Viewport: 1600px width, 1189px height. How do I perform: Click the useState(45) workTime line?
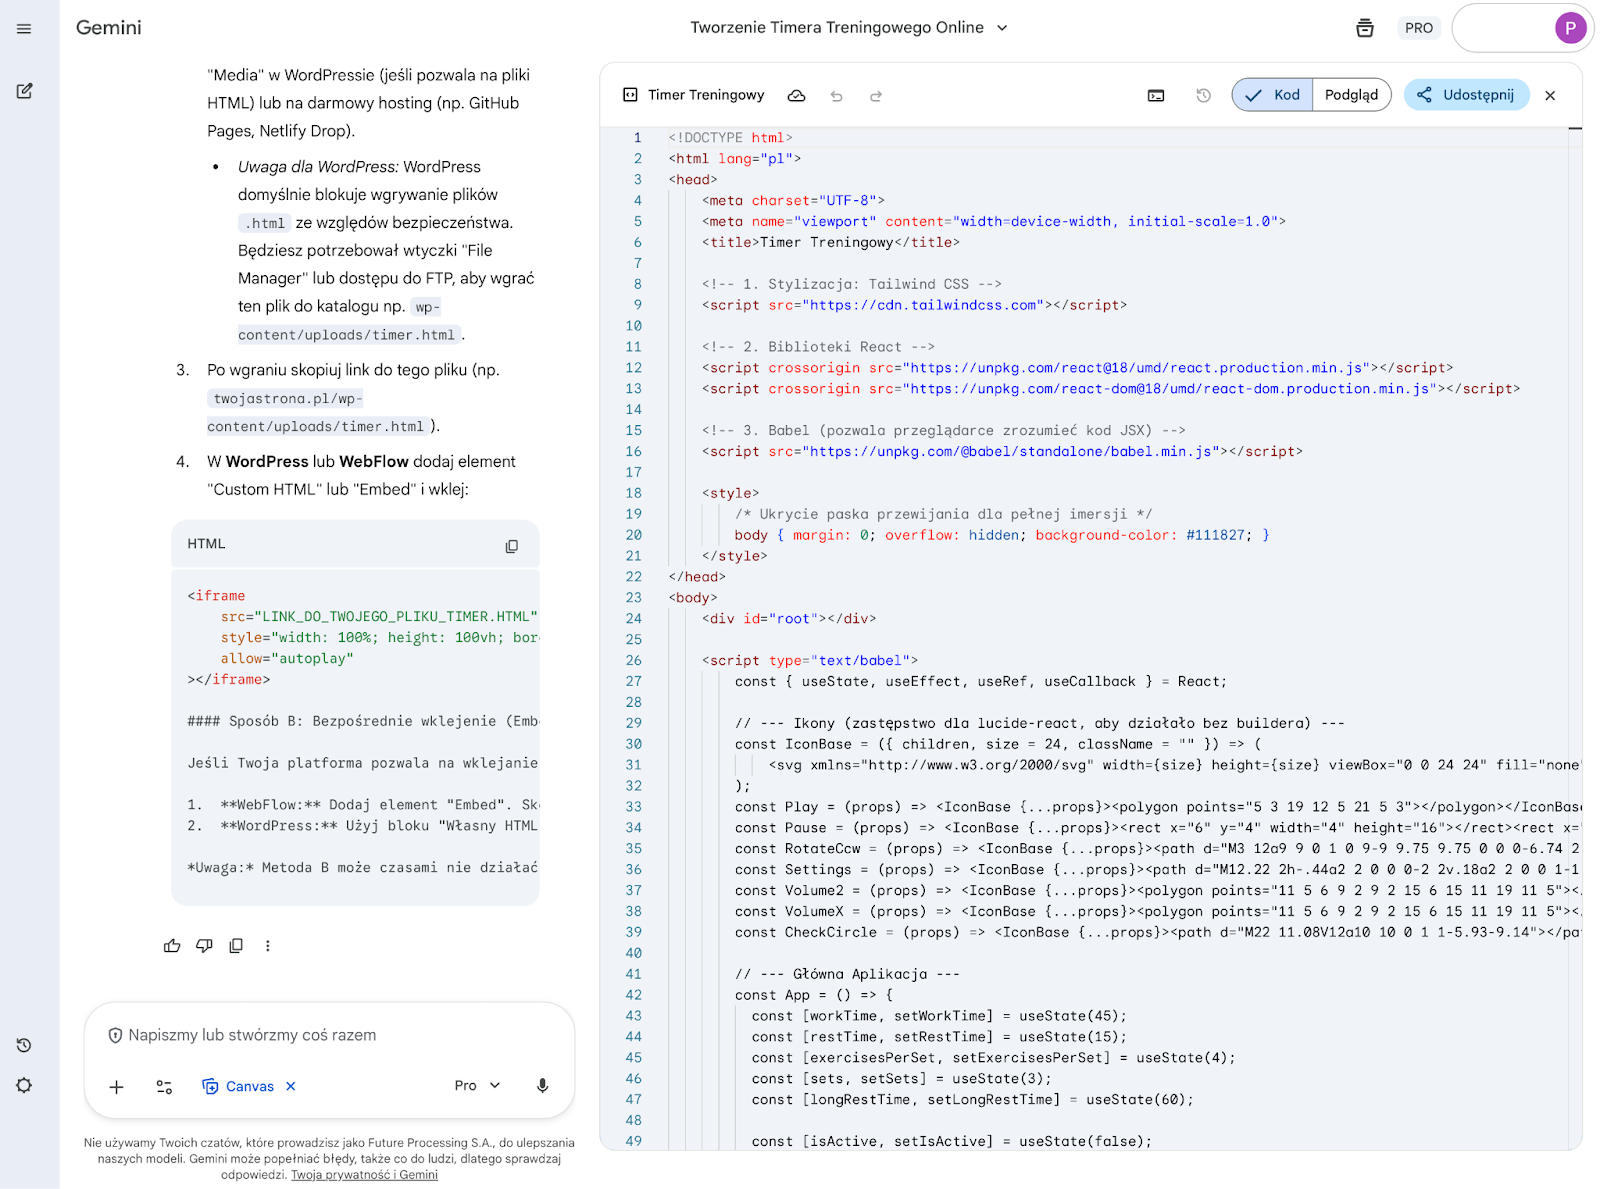pyautogui.click(x=939, y=1016)
